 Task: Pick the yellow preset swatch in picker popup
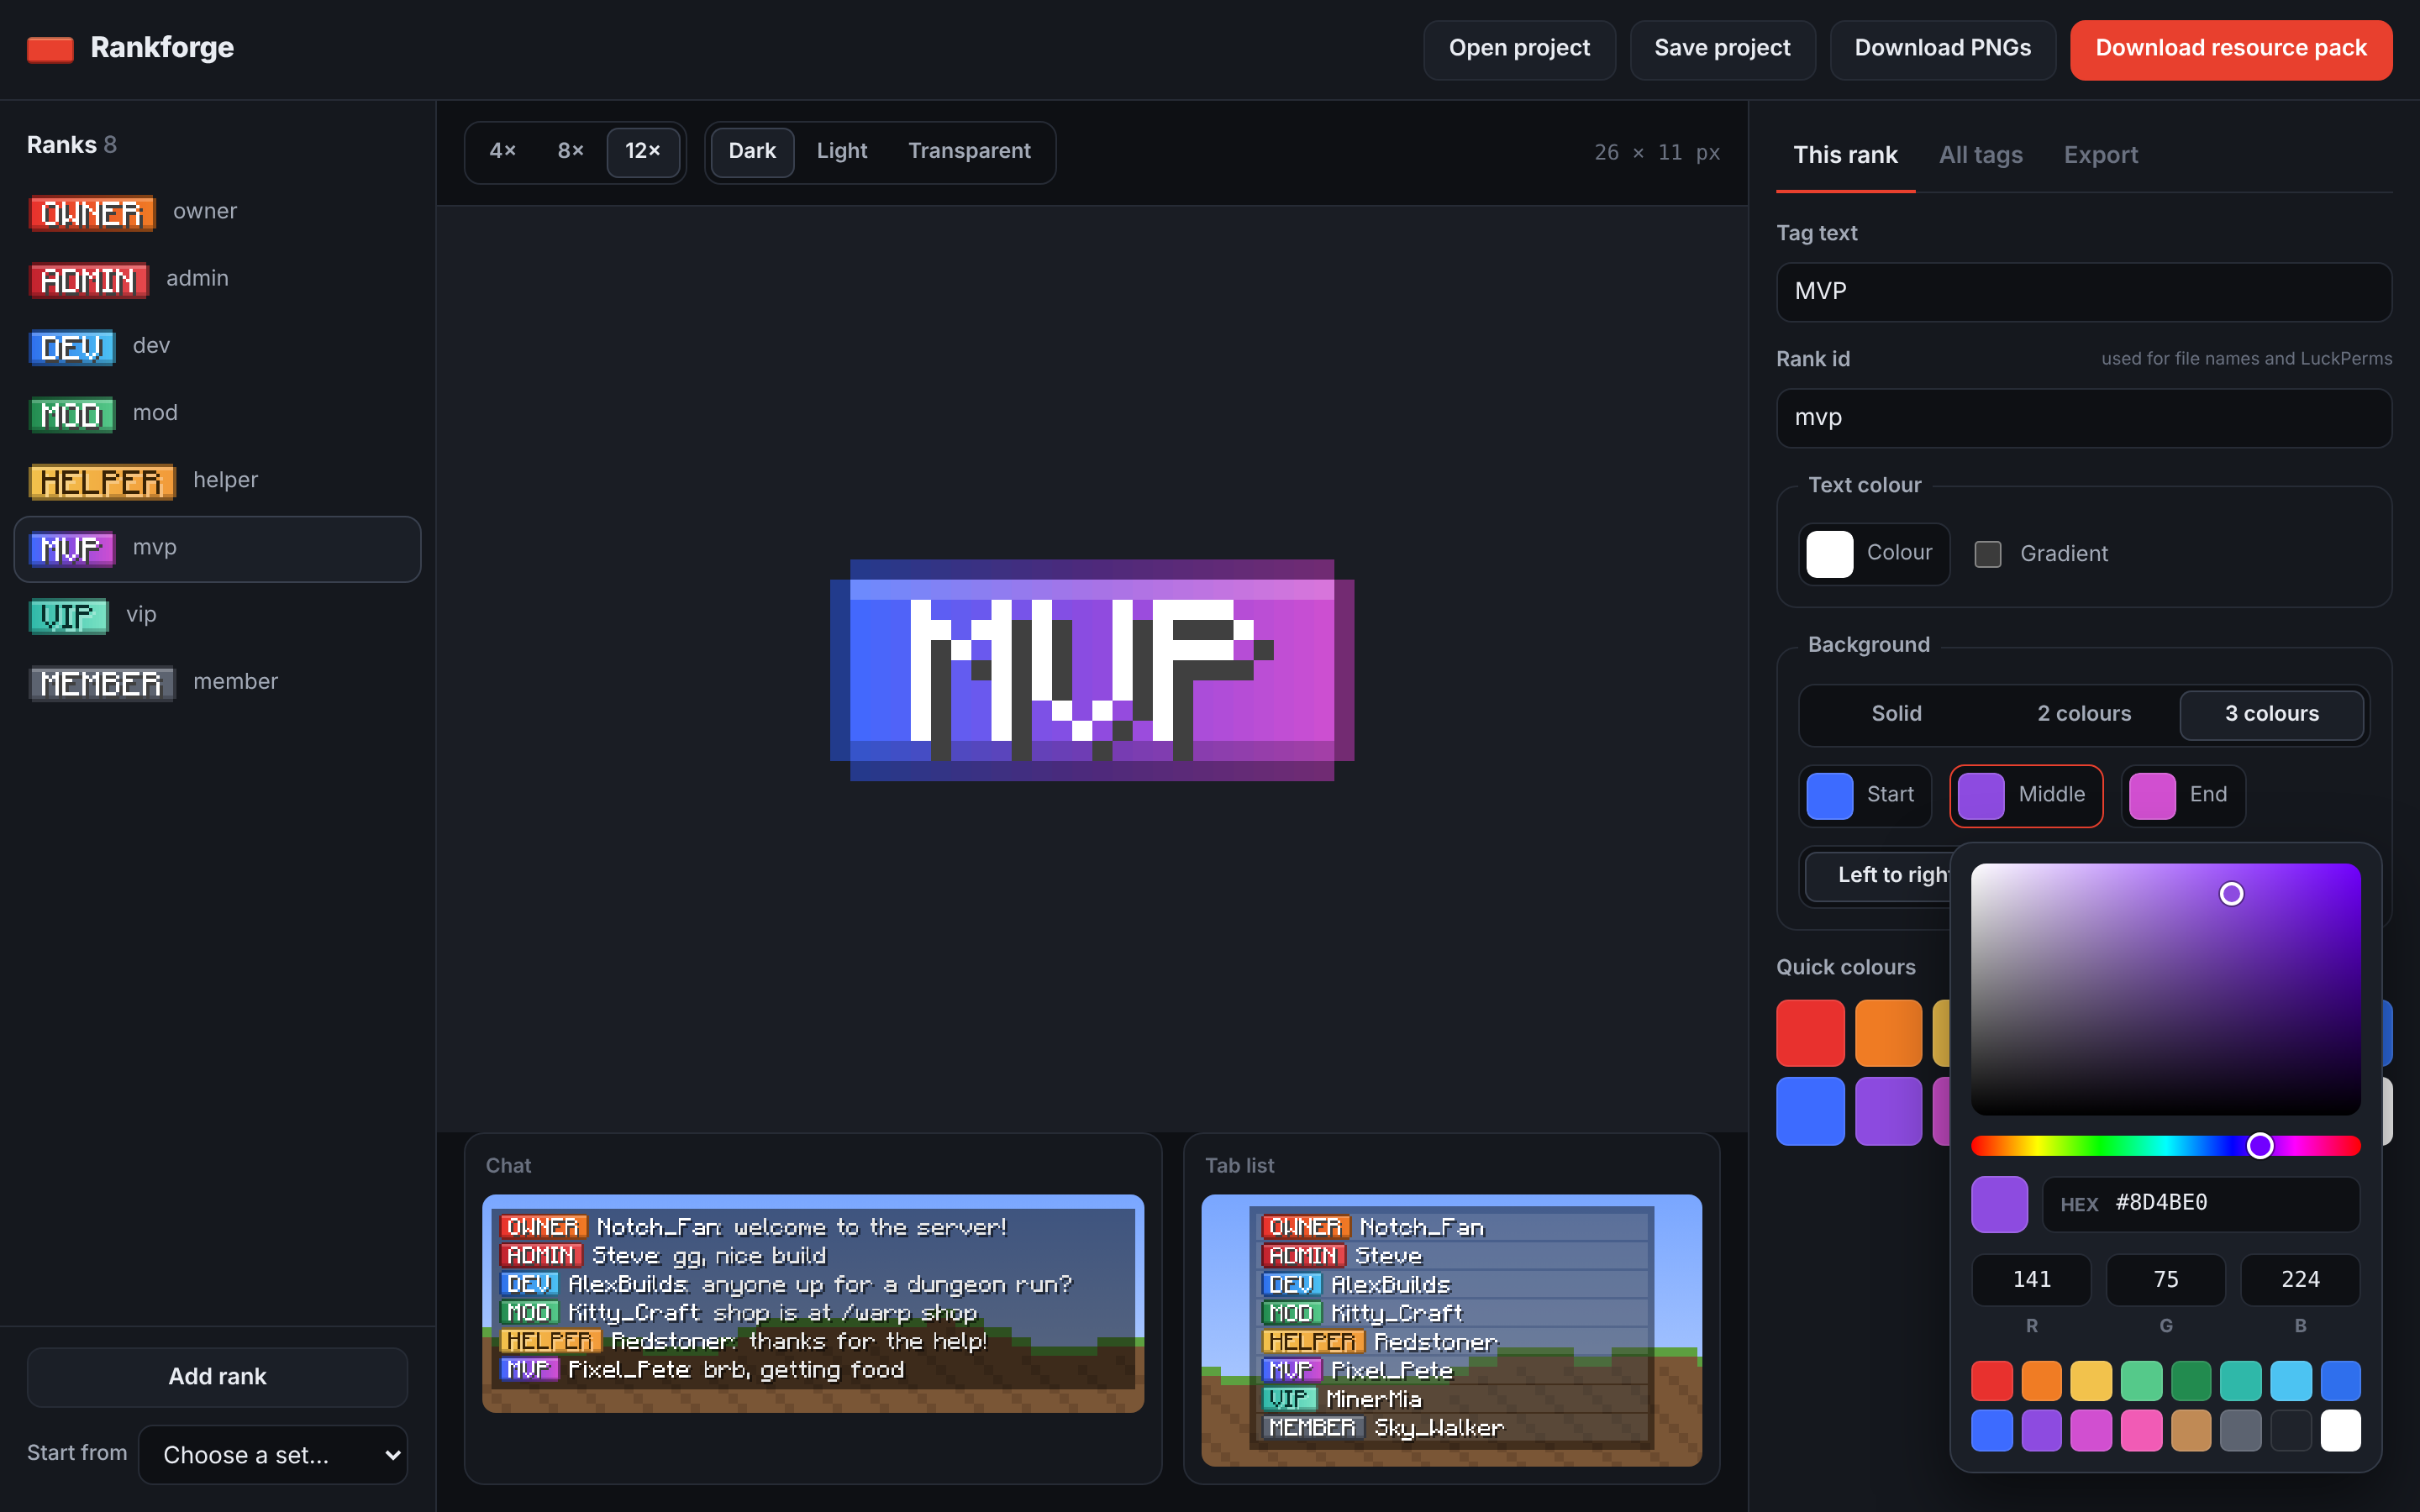pyautogui.click(x=2091, y=1381)
